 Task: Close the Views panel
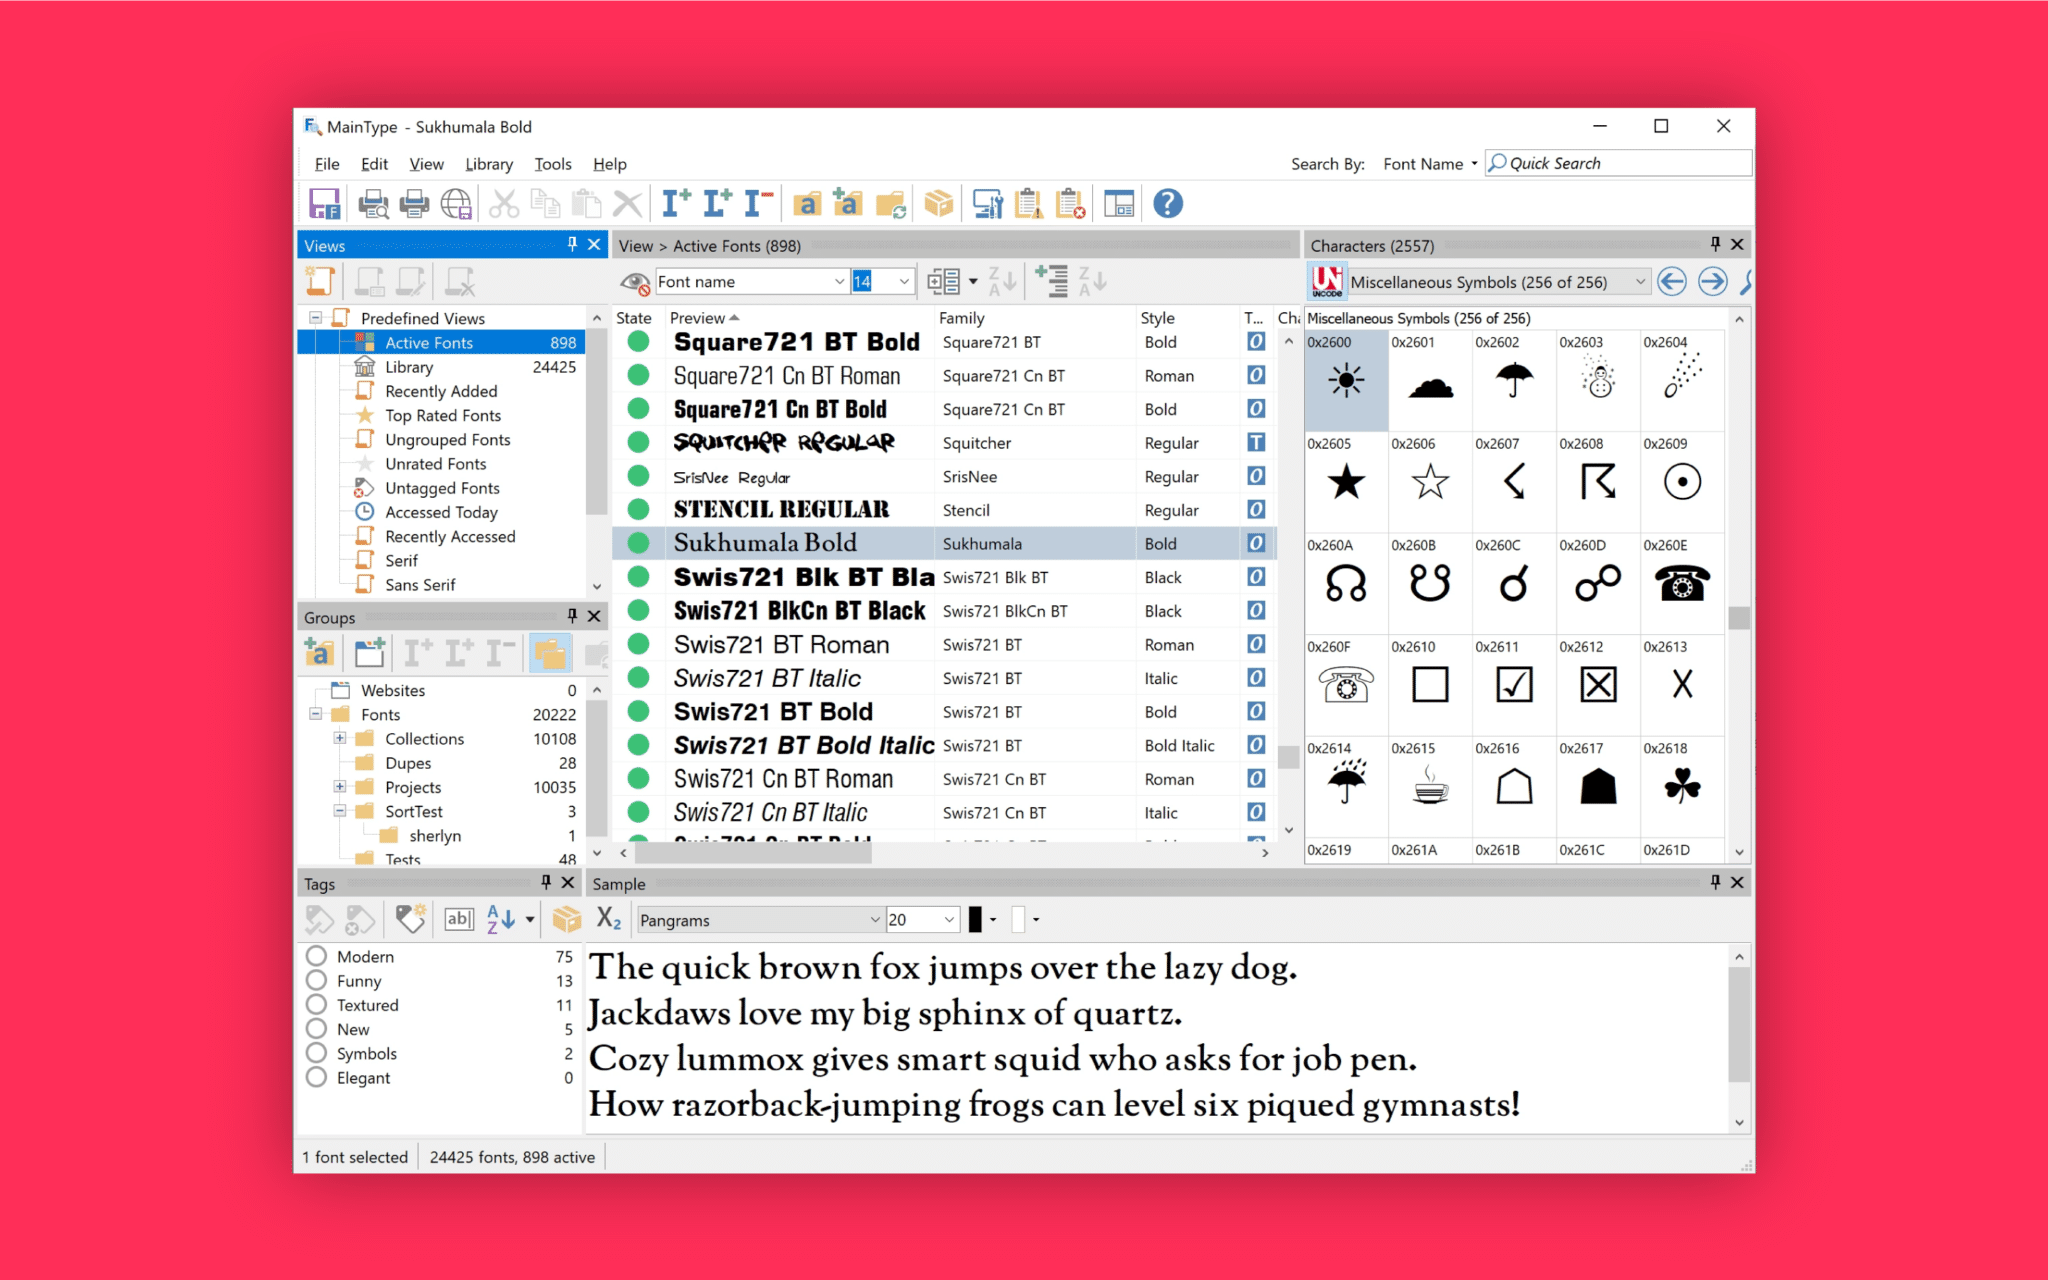tap(594, 244)
